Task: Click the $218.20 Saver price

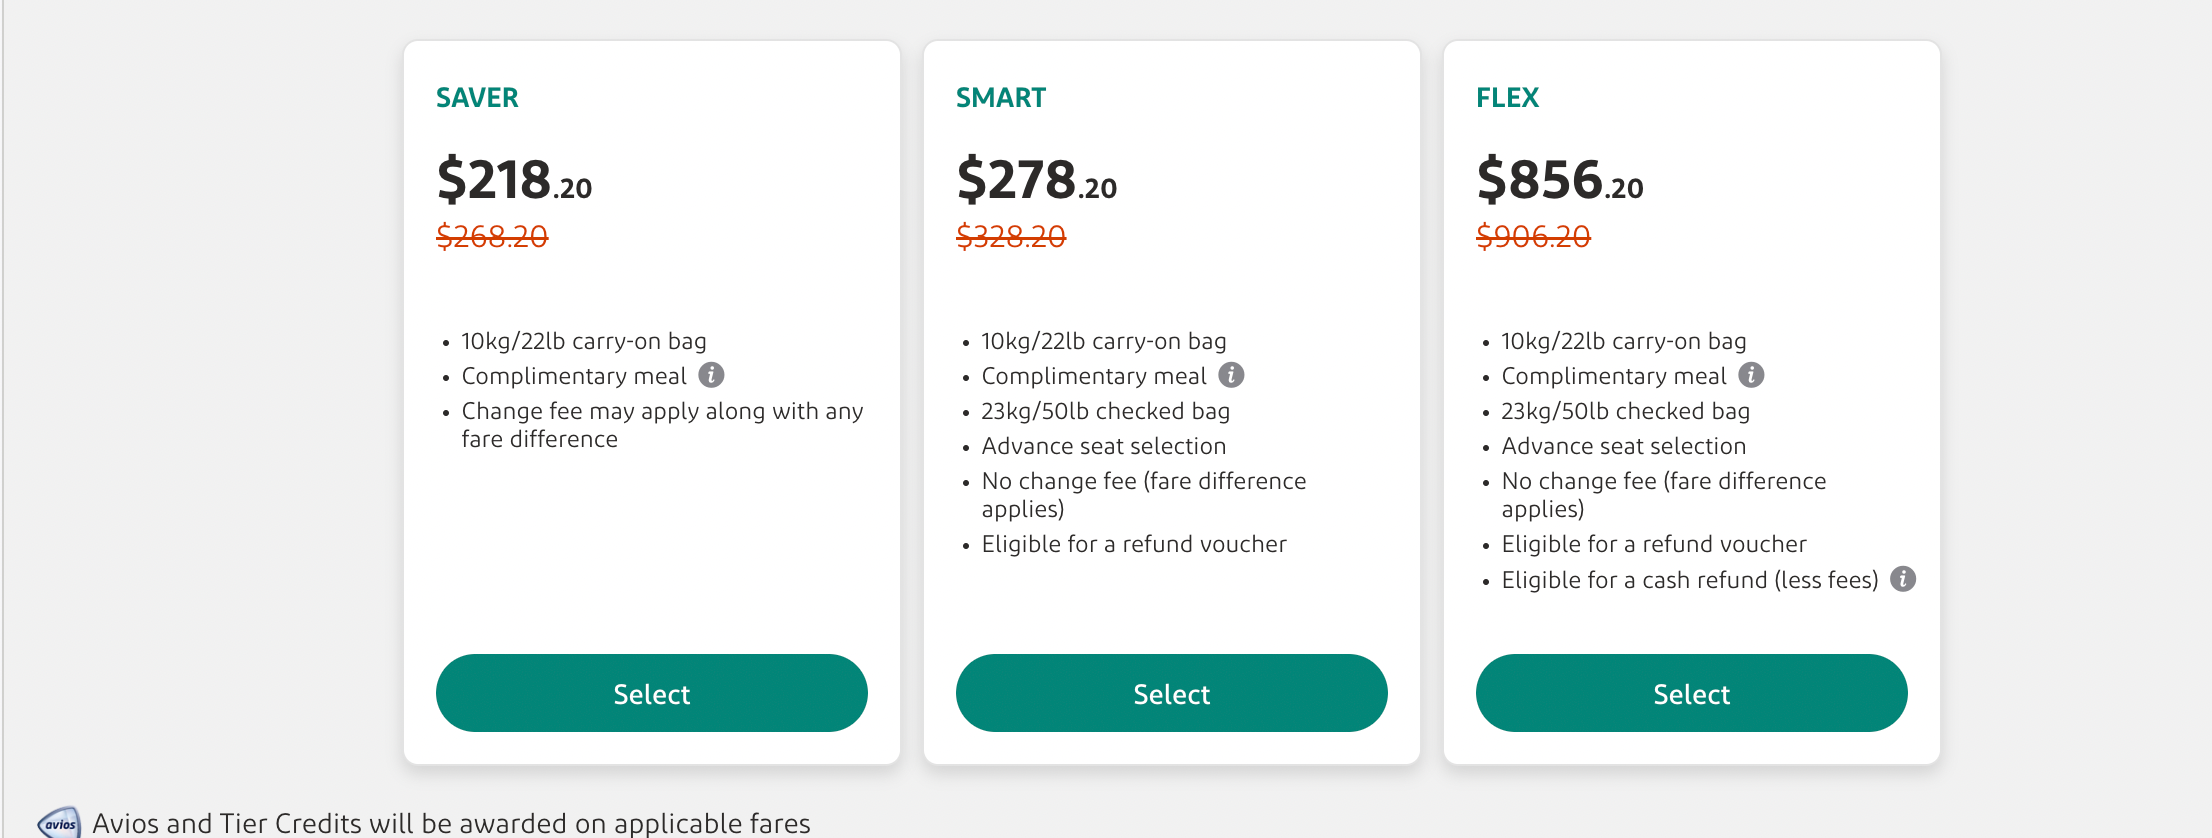Action: pos(514,180)
